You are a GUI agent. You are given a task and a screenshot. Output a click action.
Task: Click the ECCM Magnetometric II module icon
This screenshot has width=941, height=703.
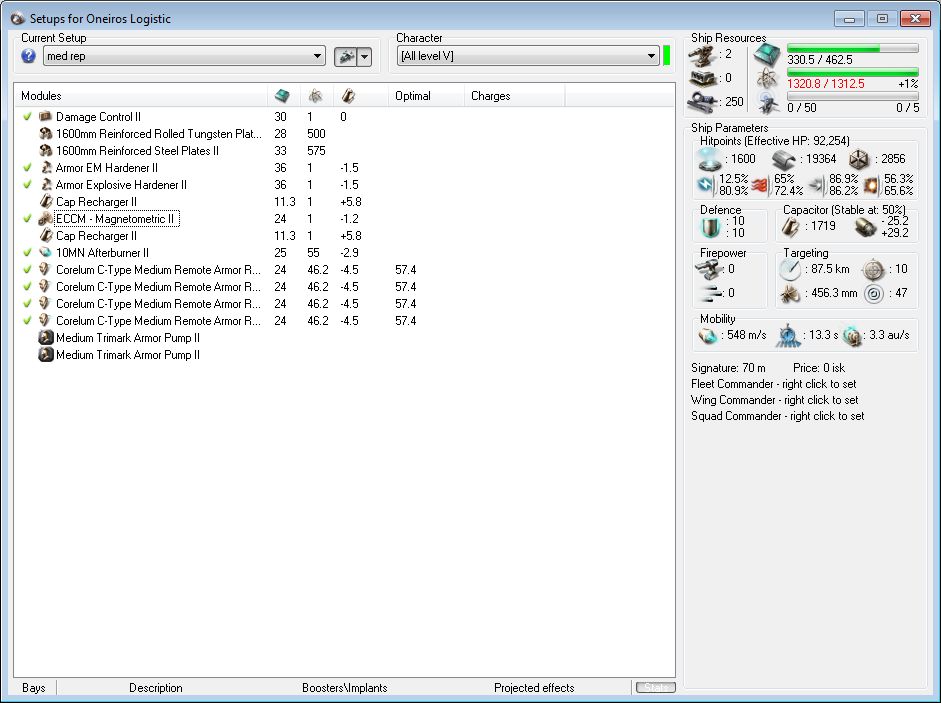46,219
